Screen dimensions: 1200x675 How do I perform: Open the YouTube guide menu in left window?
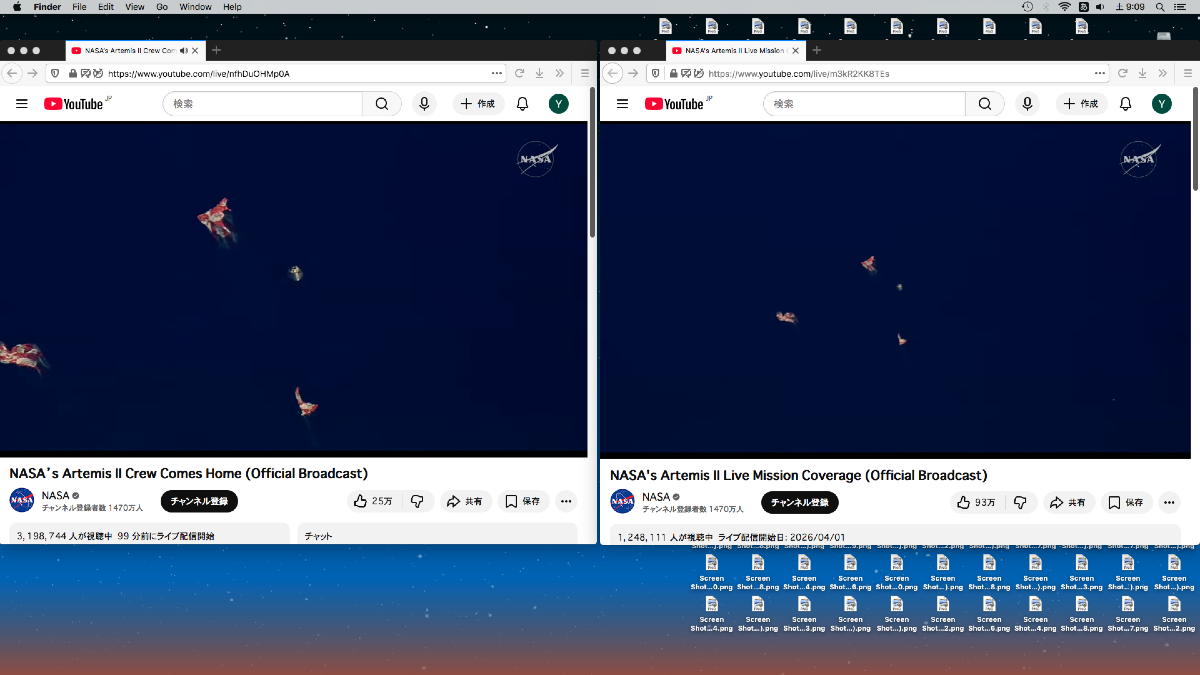21,103
